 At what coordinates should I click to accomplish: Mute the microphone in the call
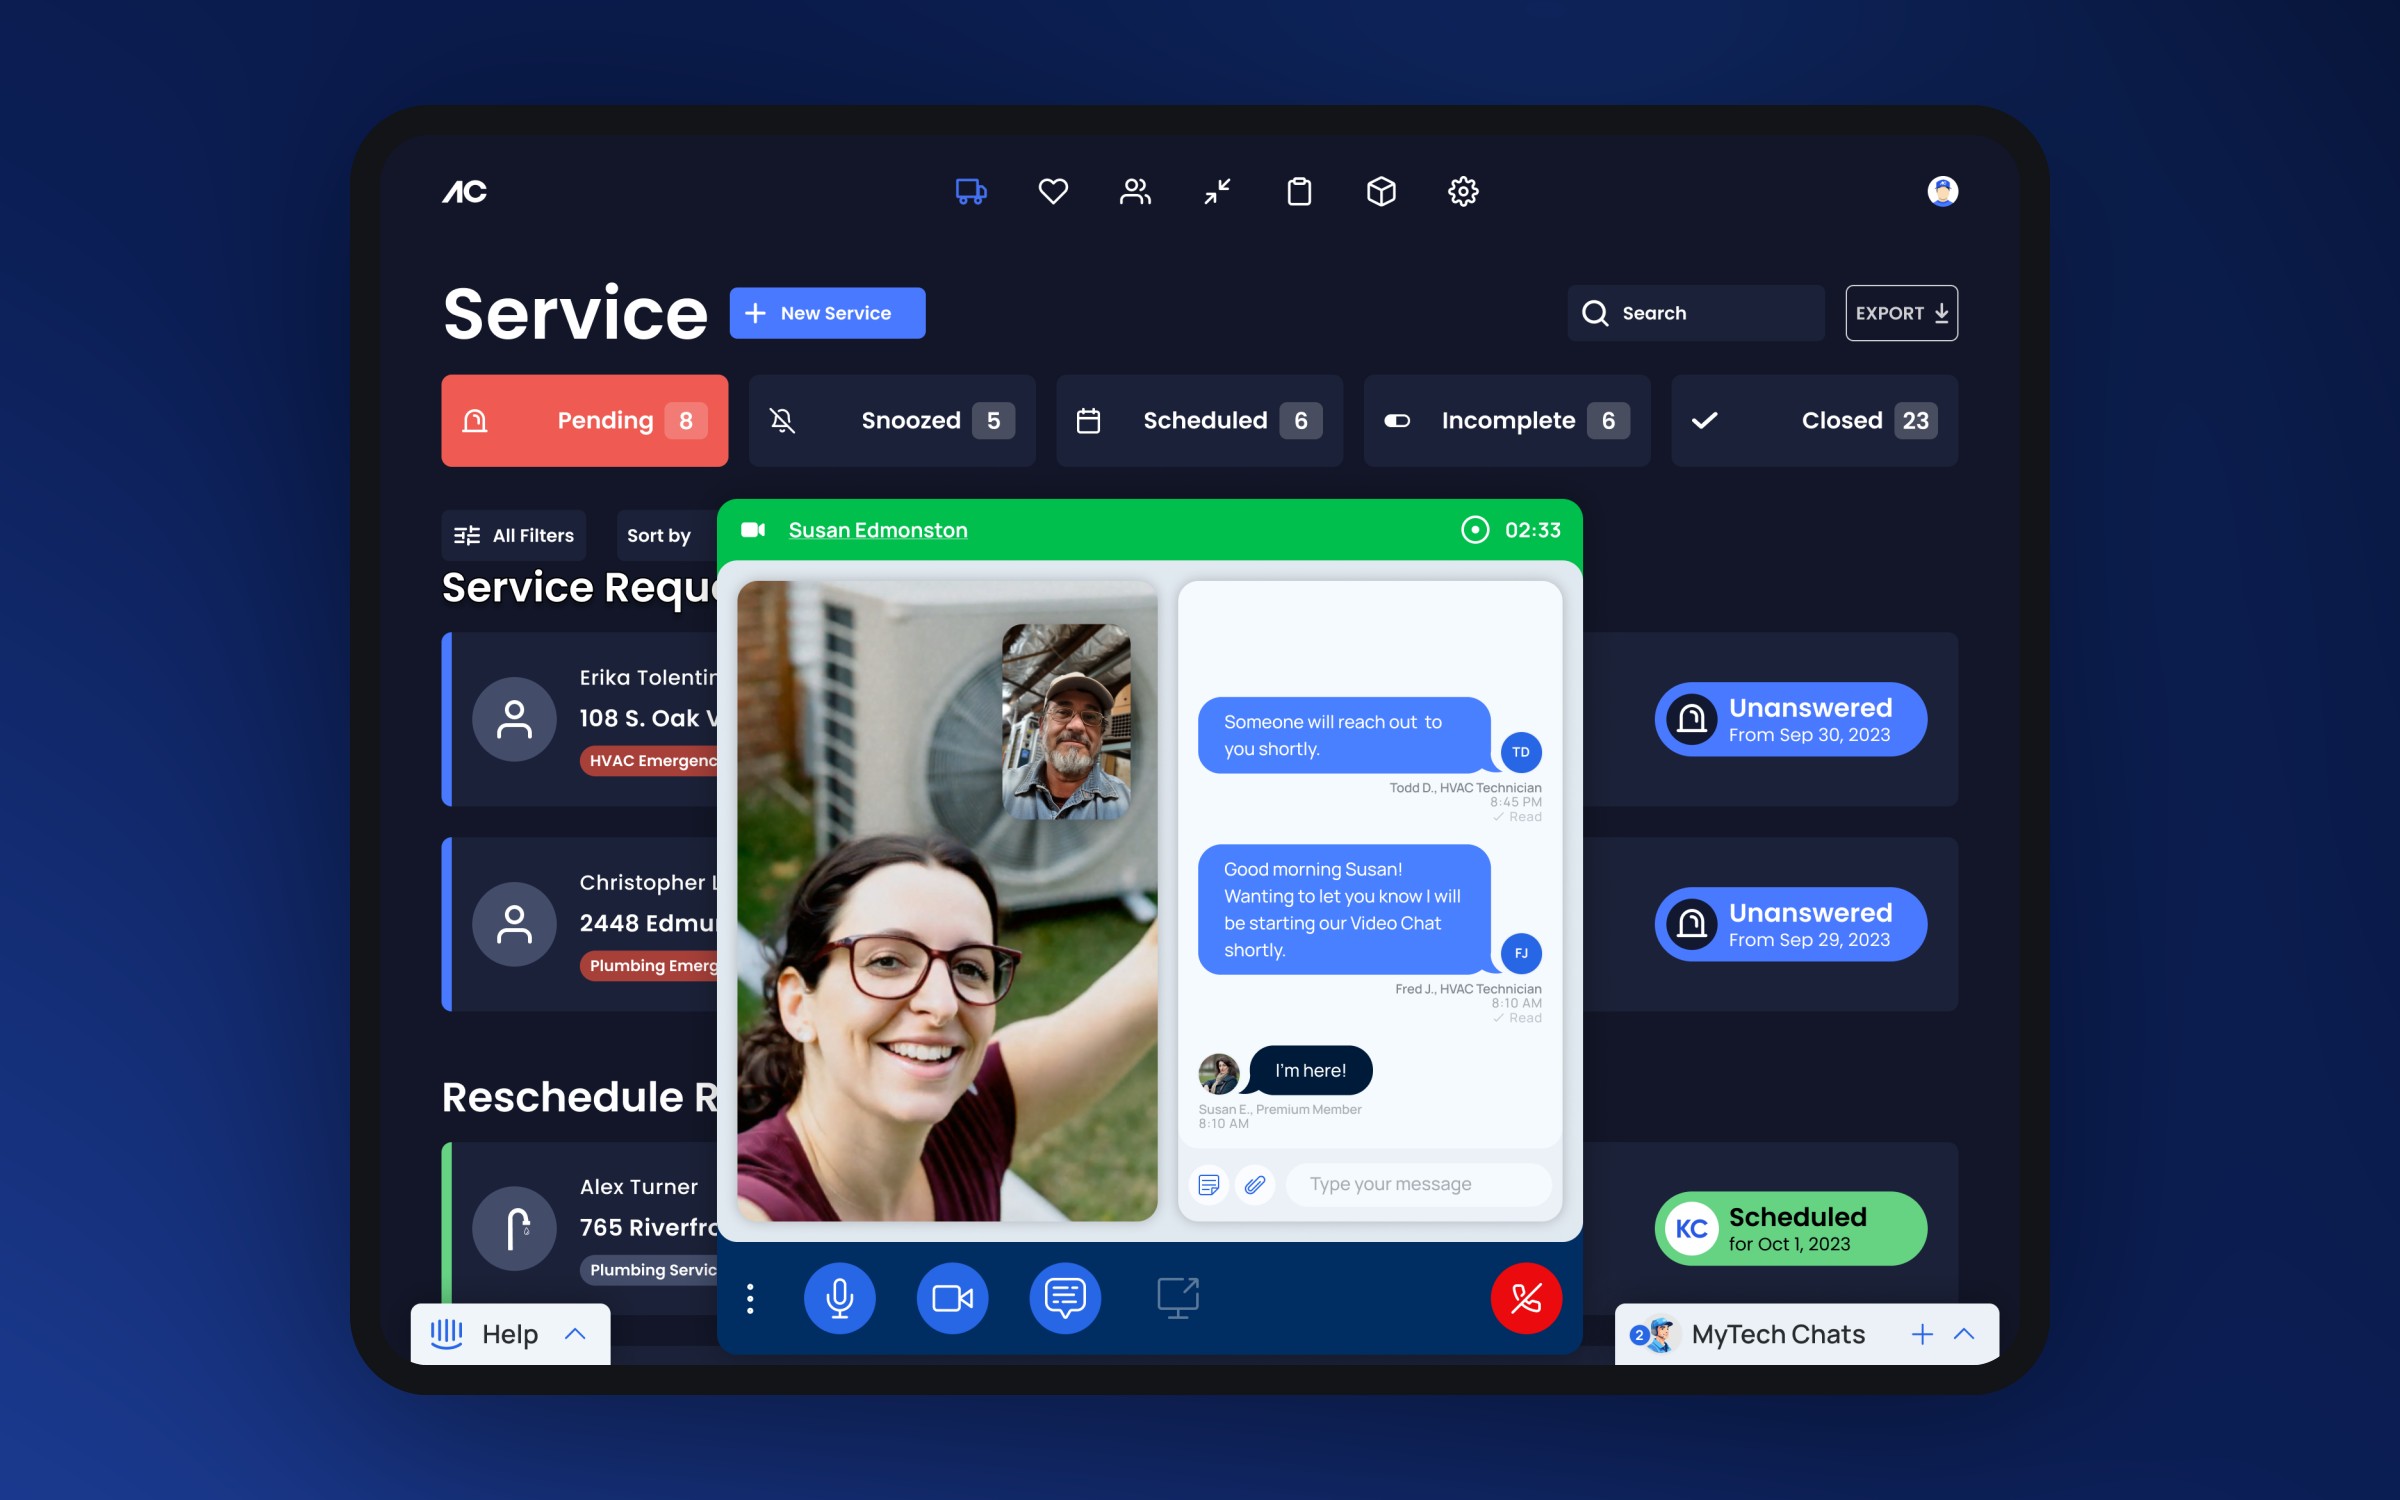point(840,1298)
